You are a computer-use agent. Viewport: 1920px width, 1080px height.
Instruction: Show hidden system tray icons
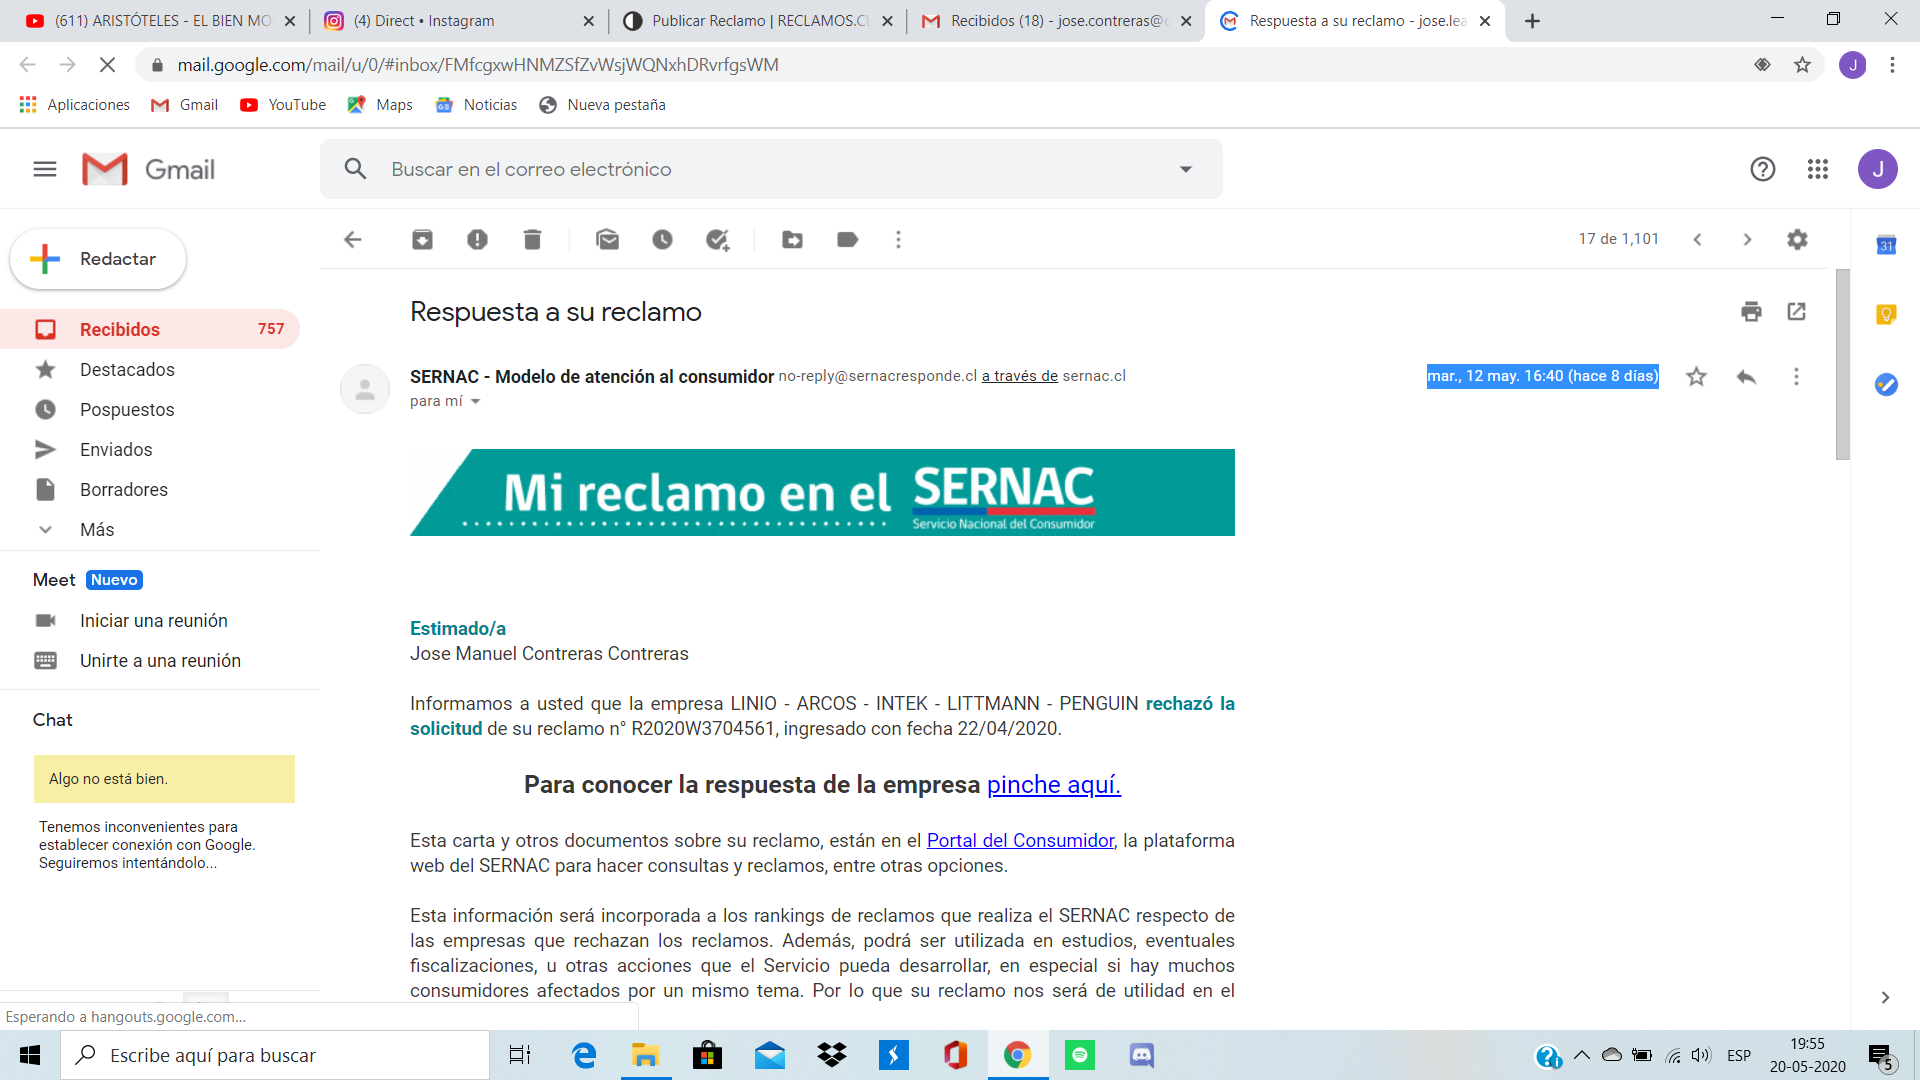click(1581, 1055)
